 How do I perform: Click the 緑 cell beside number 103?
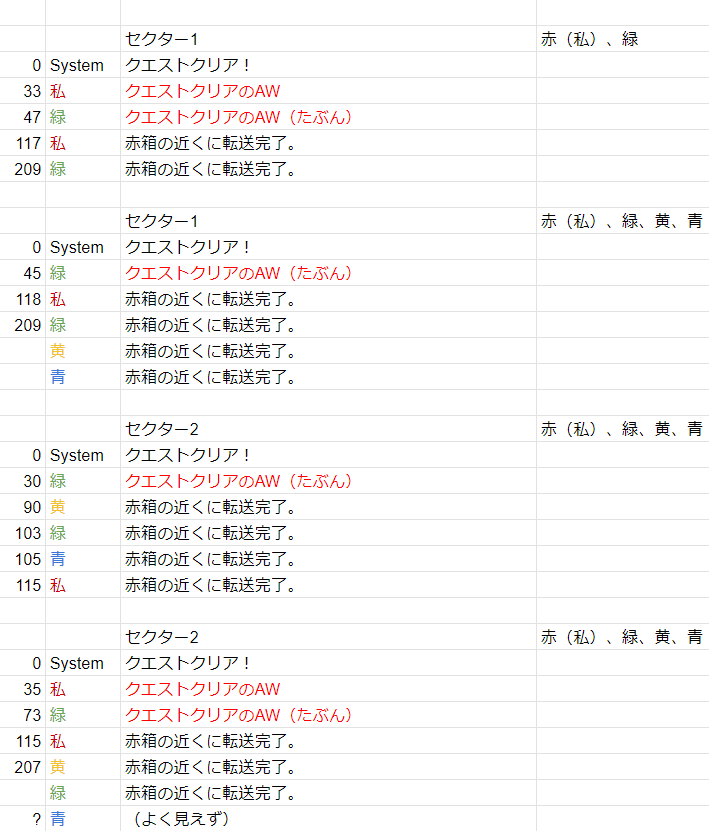[83, 533]
